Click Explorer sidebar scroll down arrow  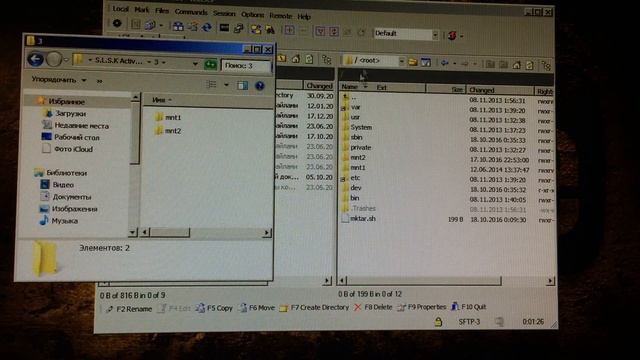click(x=133, y=232)
